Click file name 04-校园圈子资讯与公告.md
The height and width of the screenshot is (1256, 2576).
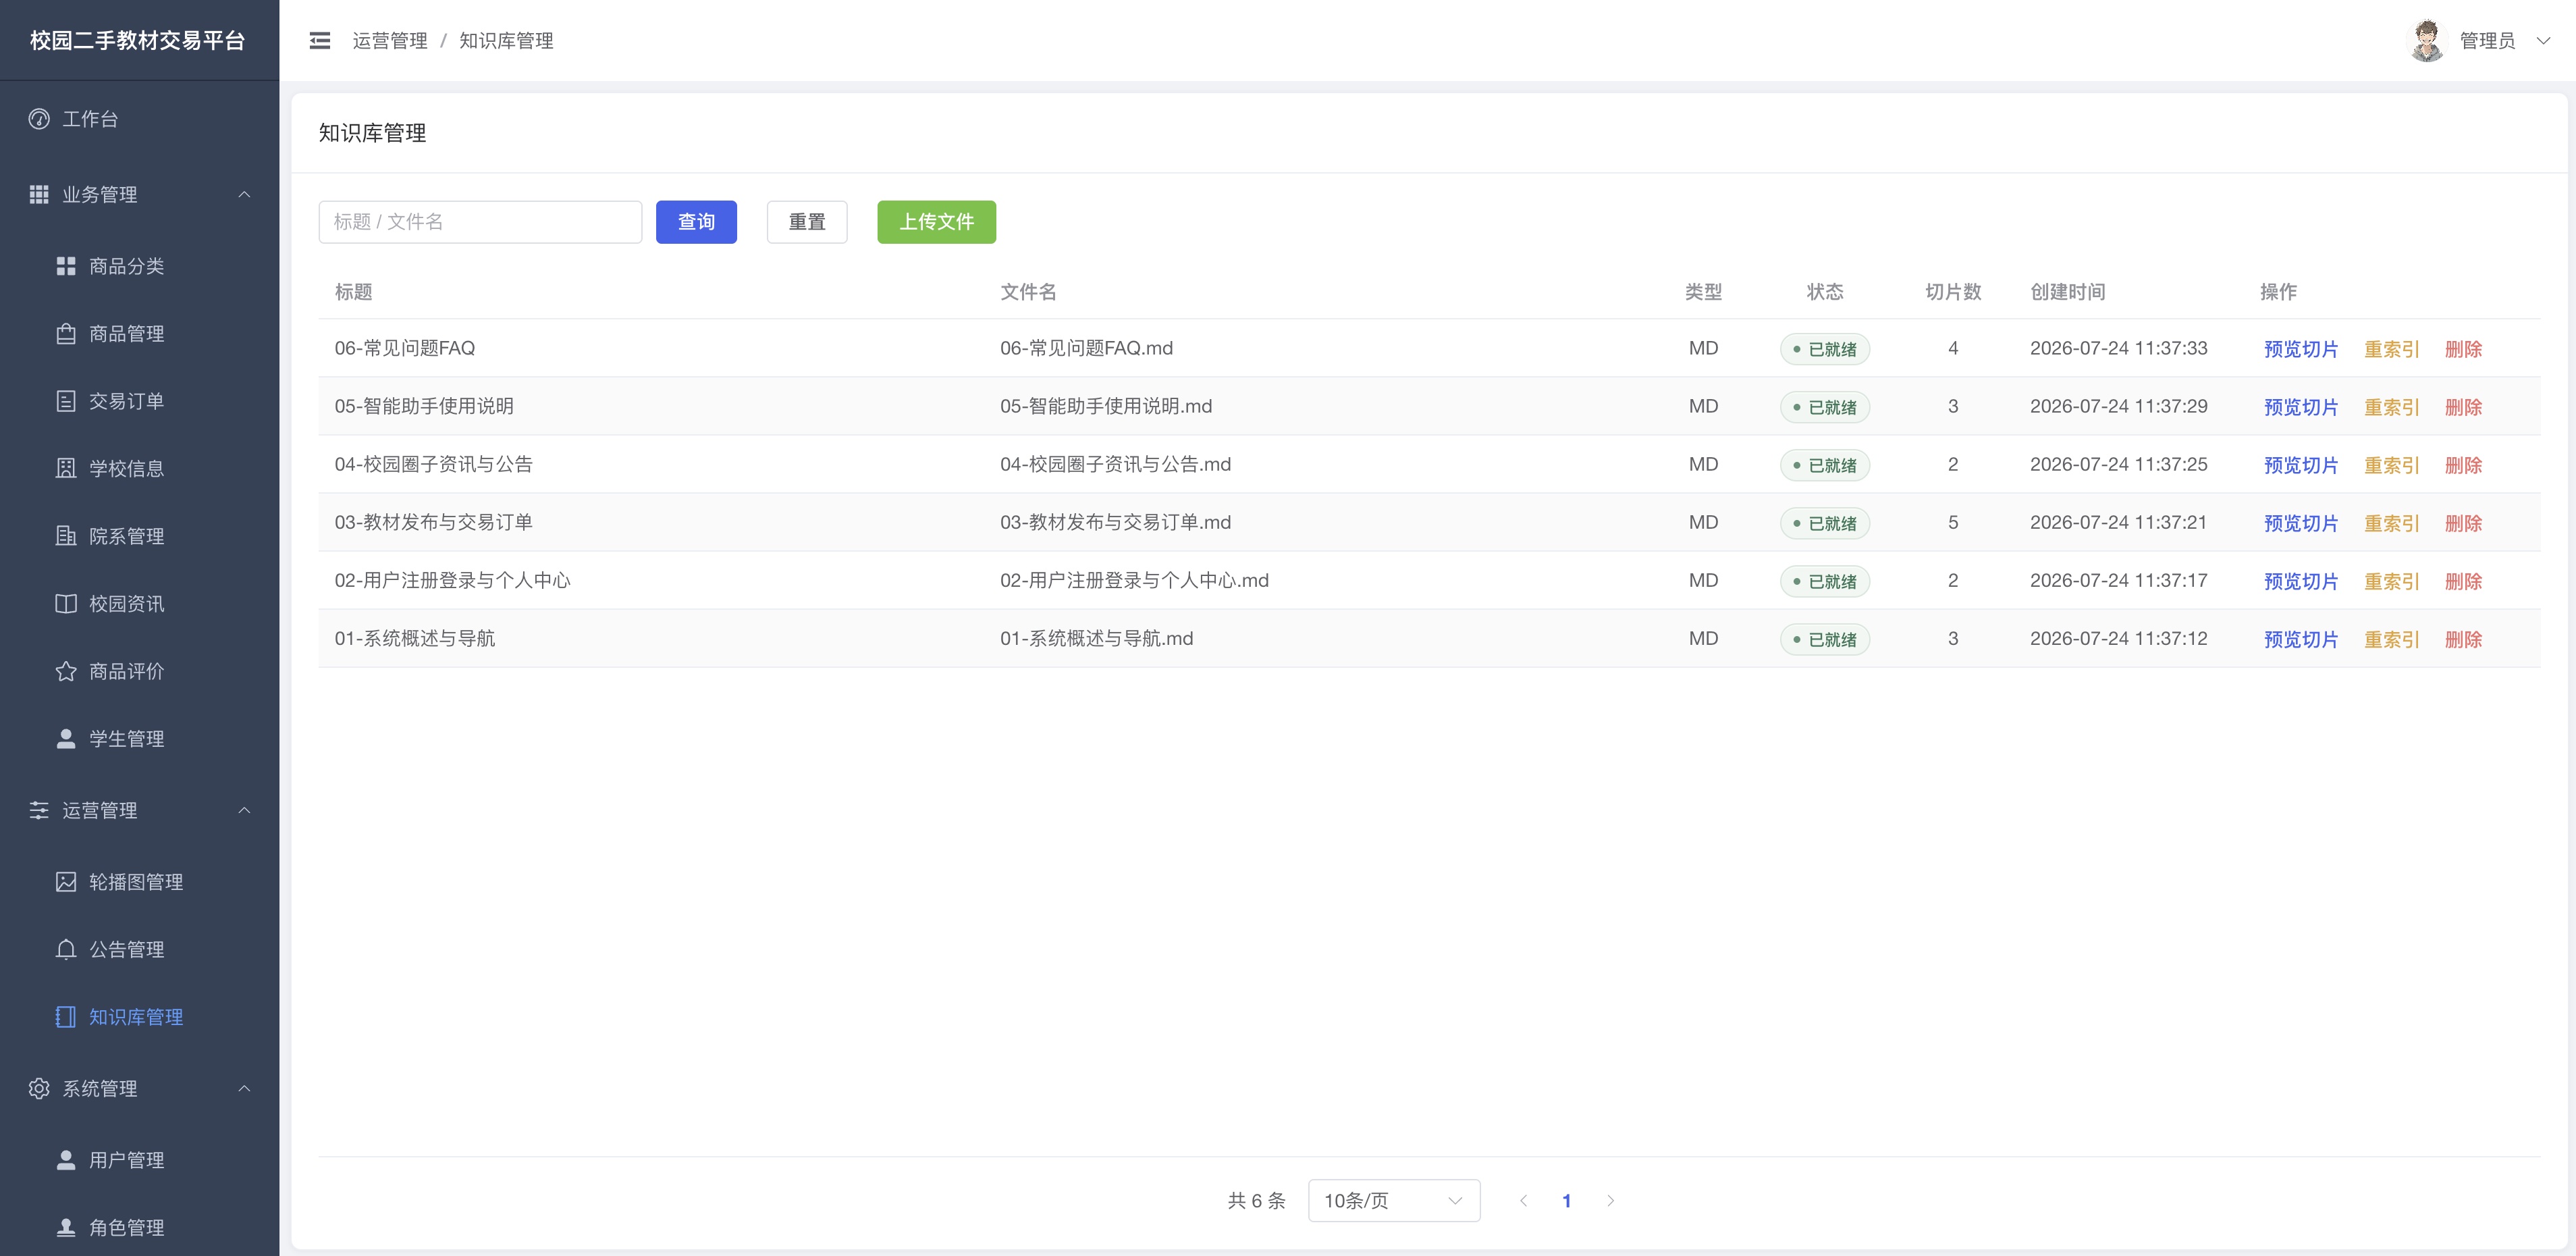[x=1115, y=464]
